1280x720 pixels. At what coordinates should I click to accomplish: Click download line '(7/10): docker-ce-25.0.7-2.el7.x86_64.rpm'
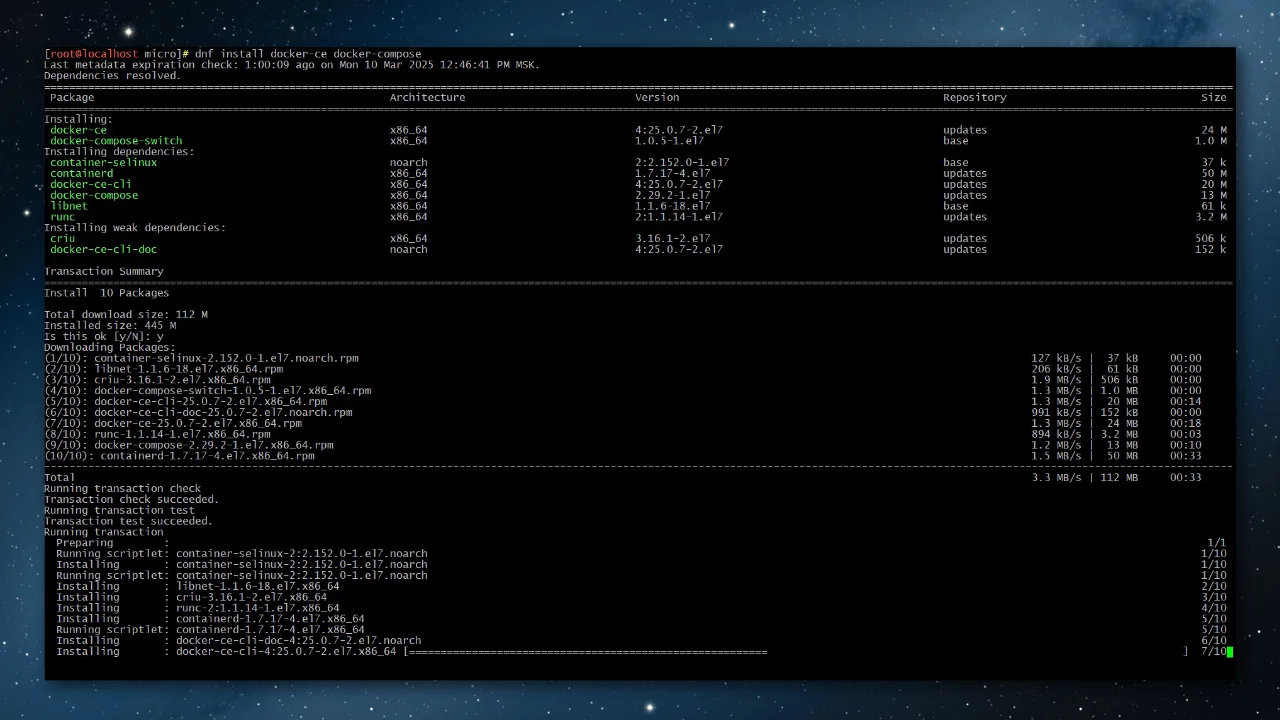(x=173, y=423)
